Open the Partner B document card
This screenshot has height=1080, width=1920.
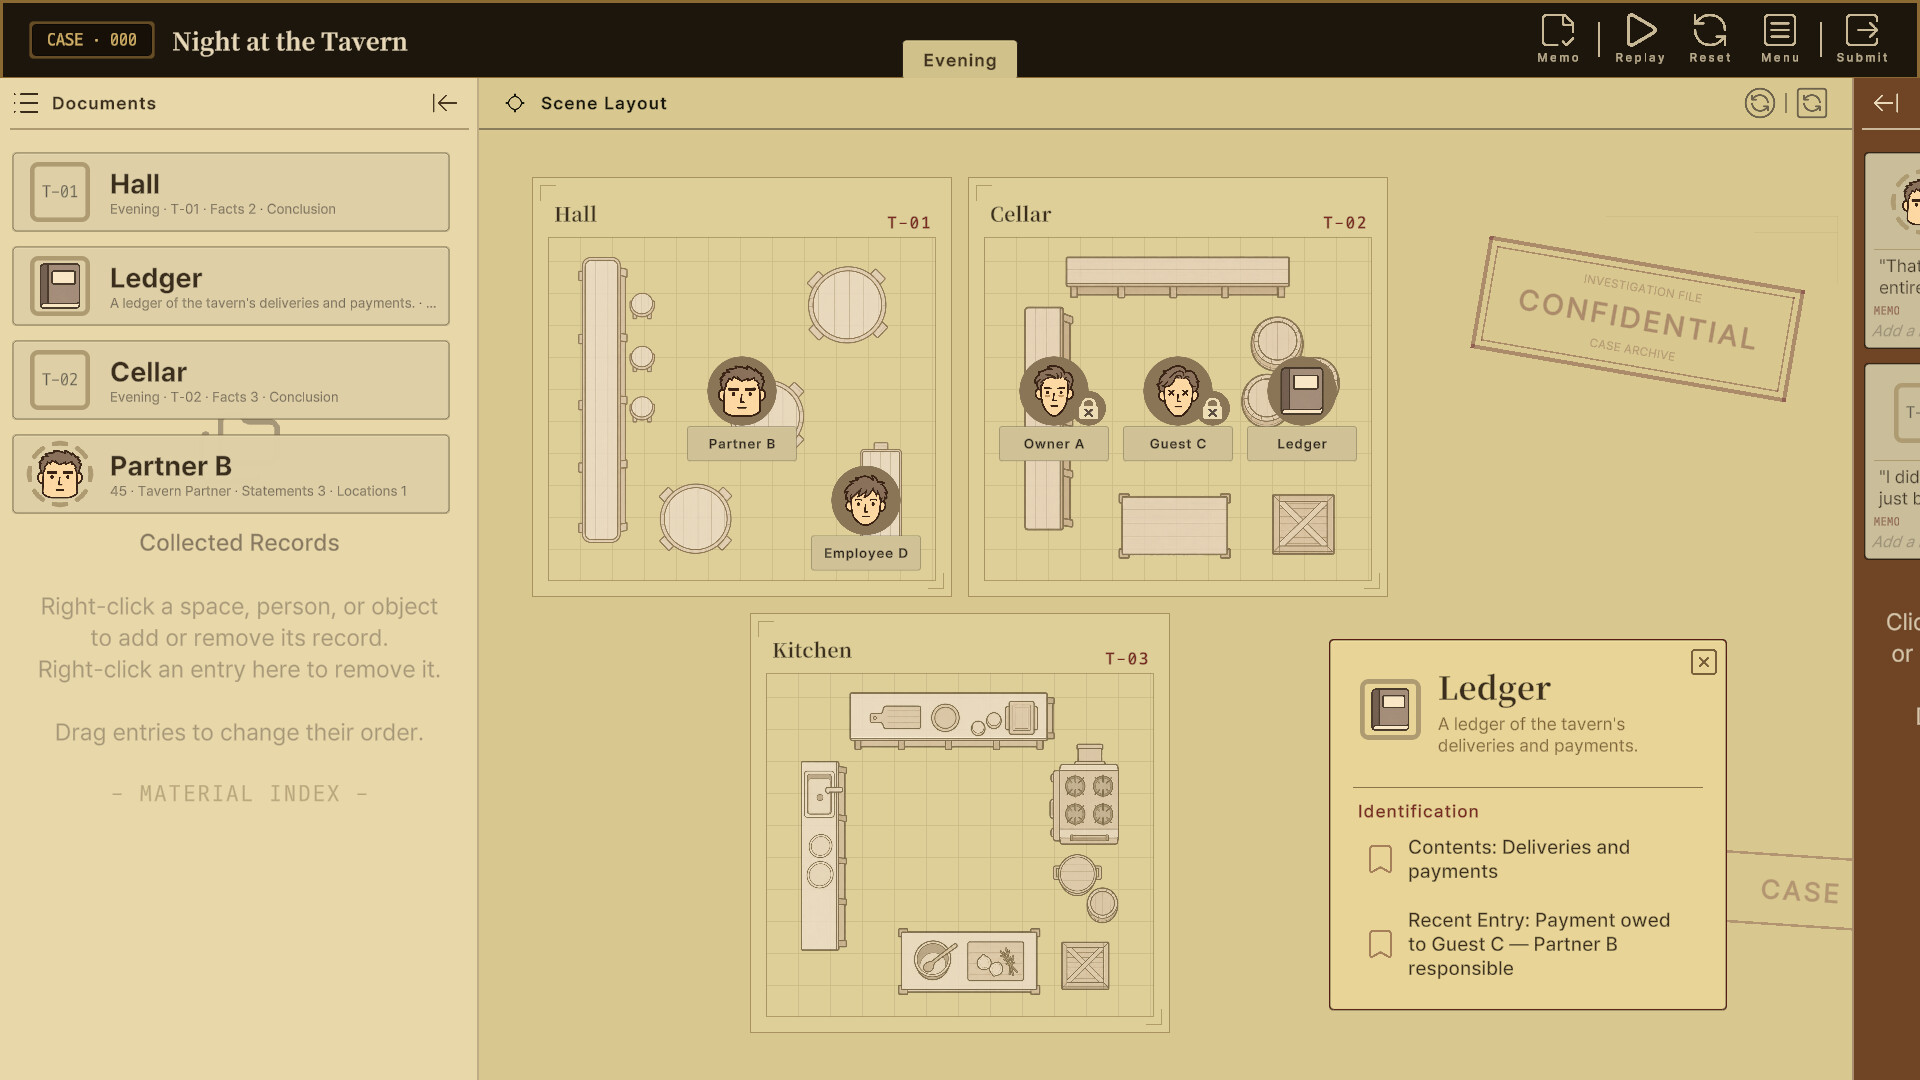coord(231,474)
